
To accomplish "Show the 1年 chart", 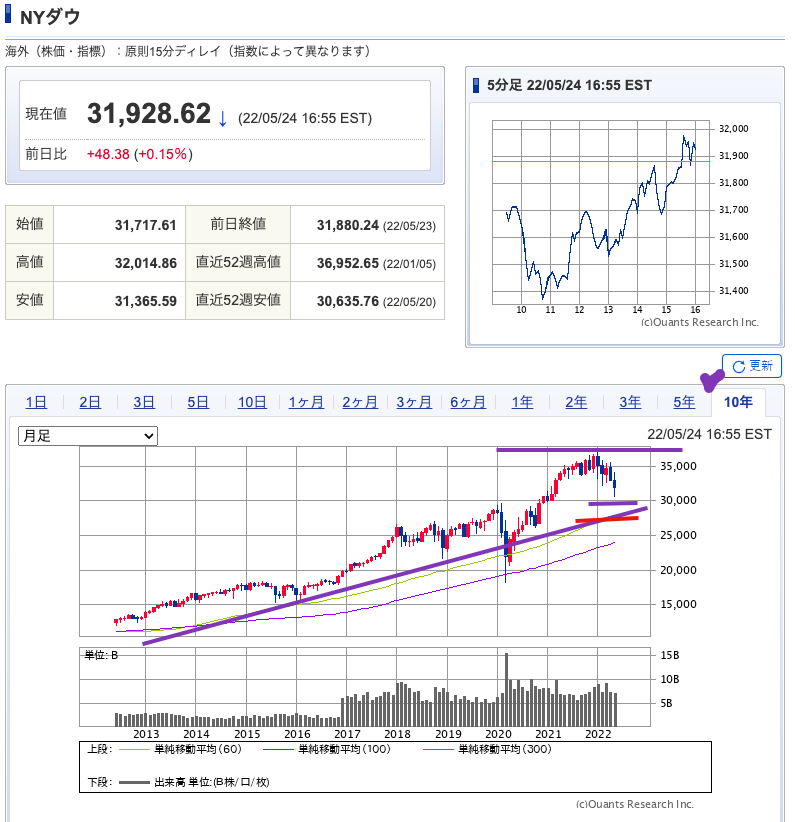I will click(522, 402).
